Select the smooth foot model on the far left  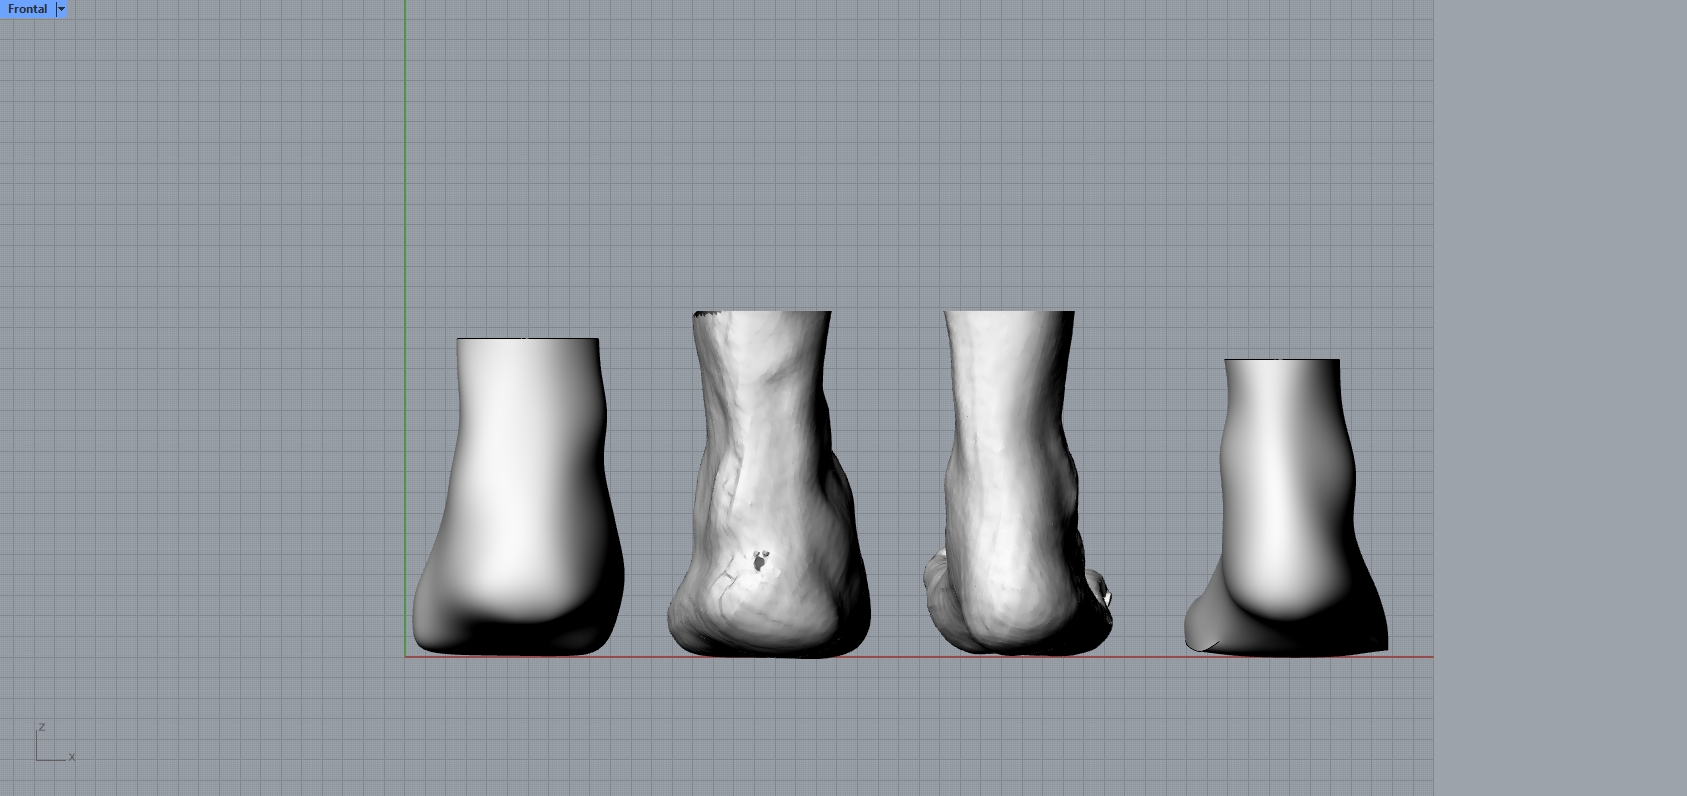click(518, 497)
